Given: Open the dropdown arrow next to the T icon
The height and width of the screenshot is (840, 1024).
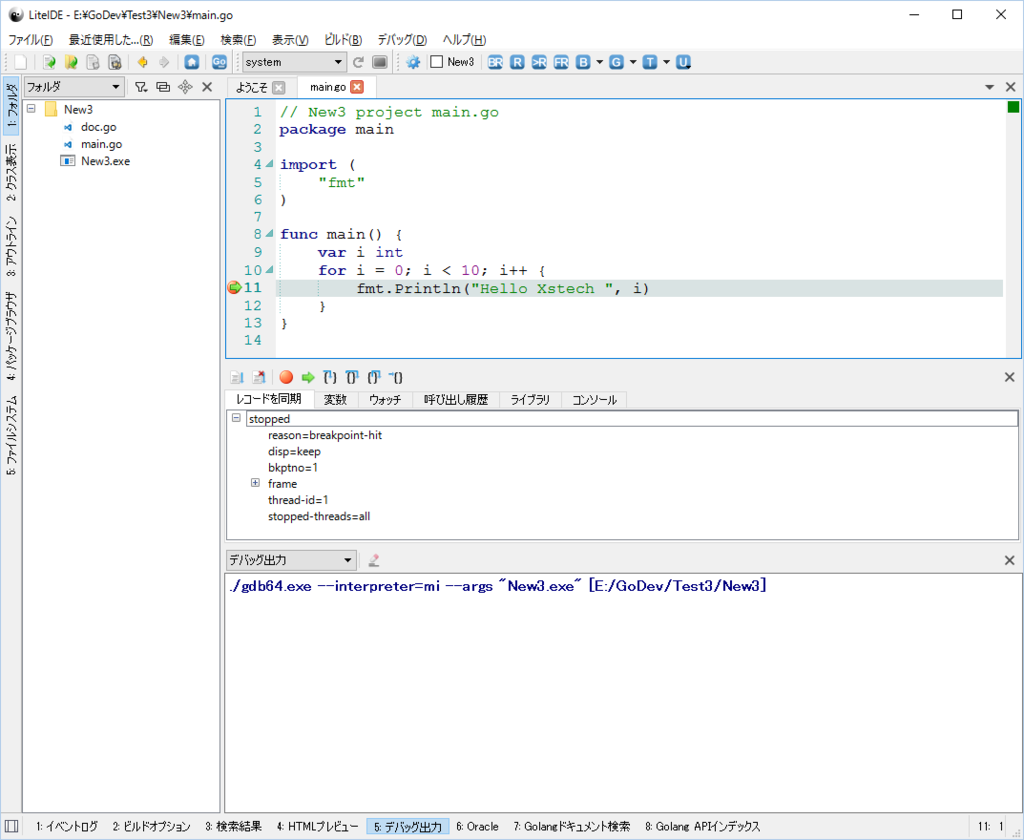Looking at the screenshot, I should pos(666,62).
